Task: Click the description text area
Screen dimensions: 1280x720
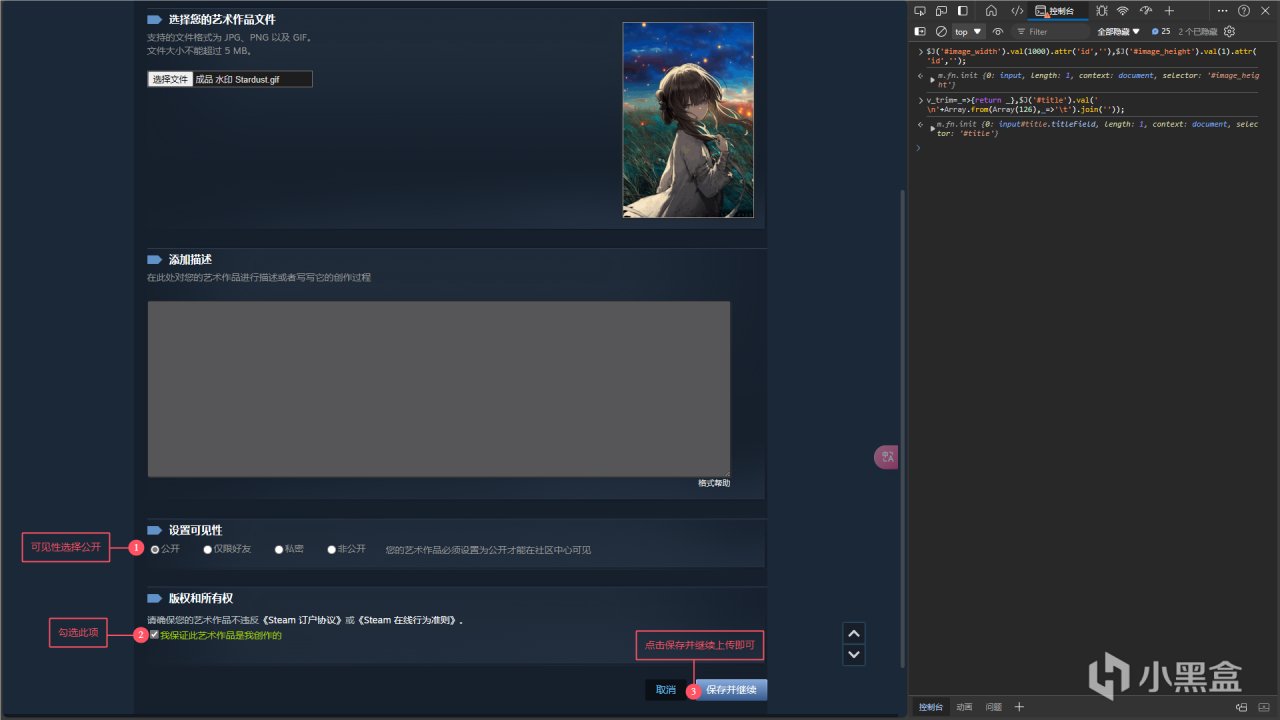Action: click(439, 389)
